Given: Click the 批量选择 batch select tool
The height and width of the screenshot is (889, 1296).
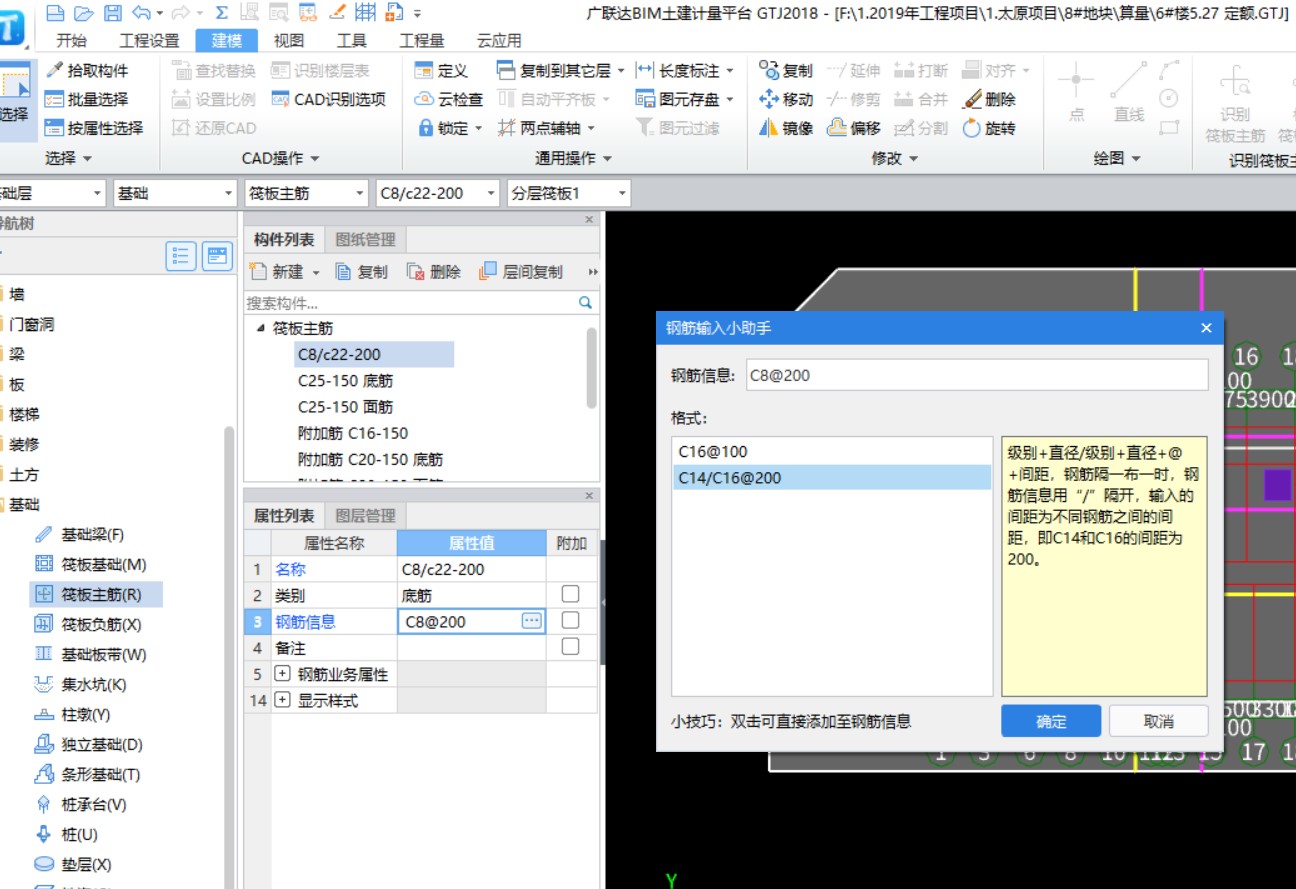Looking at the screenshot, I should (x=86, y=99).
